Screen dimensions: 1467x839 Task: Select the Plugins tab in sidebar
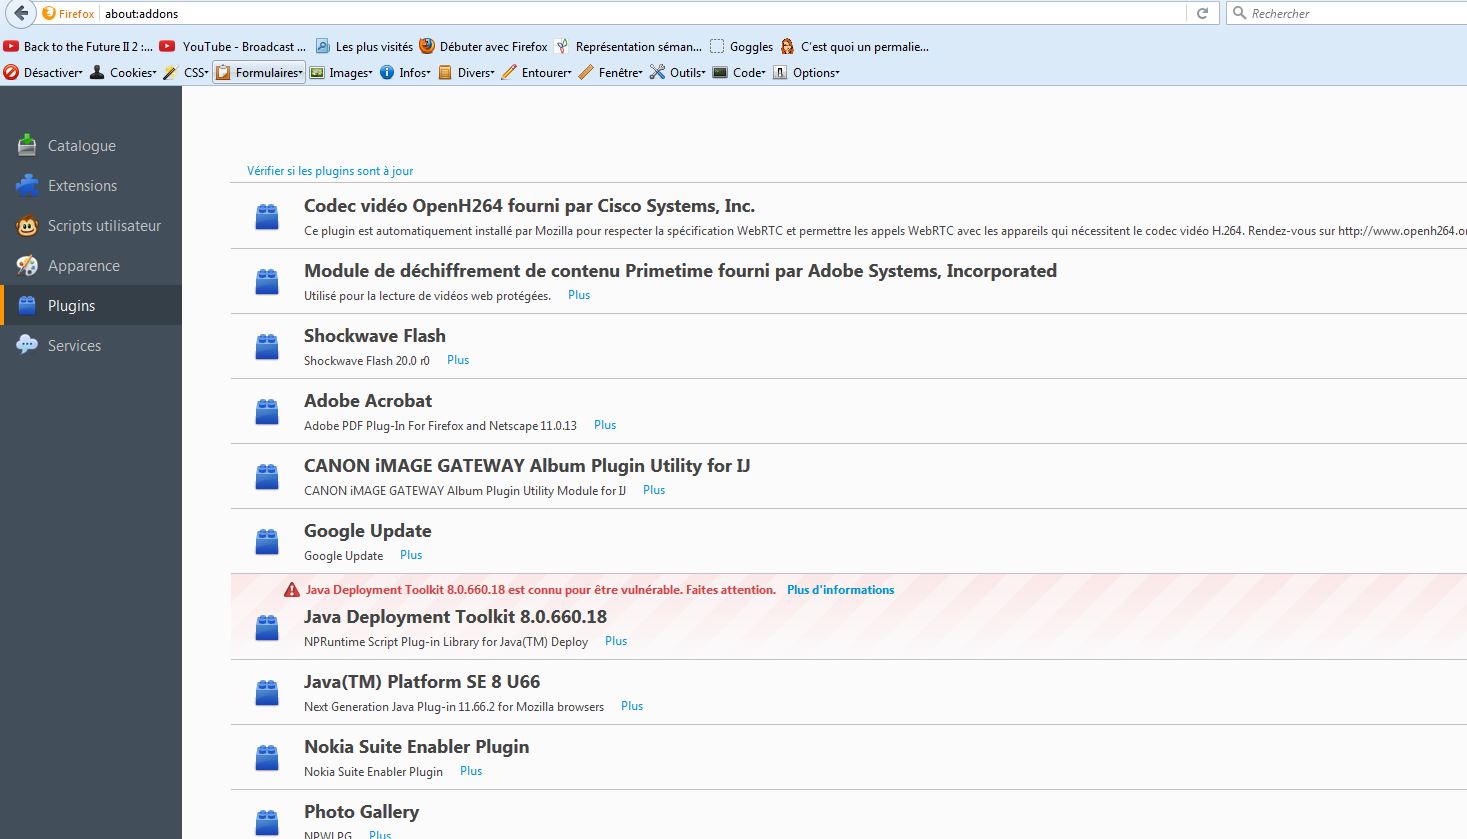(71, 306)
